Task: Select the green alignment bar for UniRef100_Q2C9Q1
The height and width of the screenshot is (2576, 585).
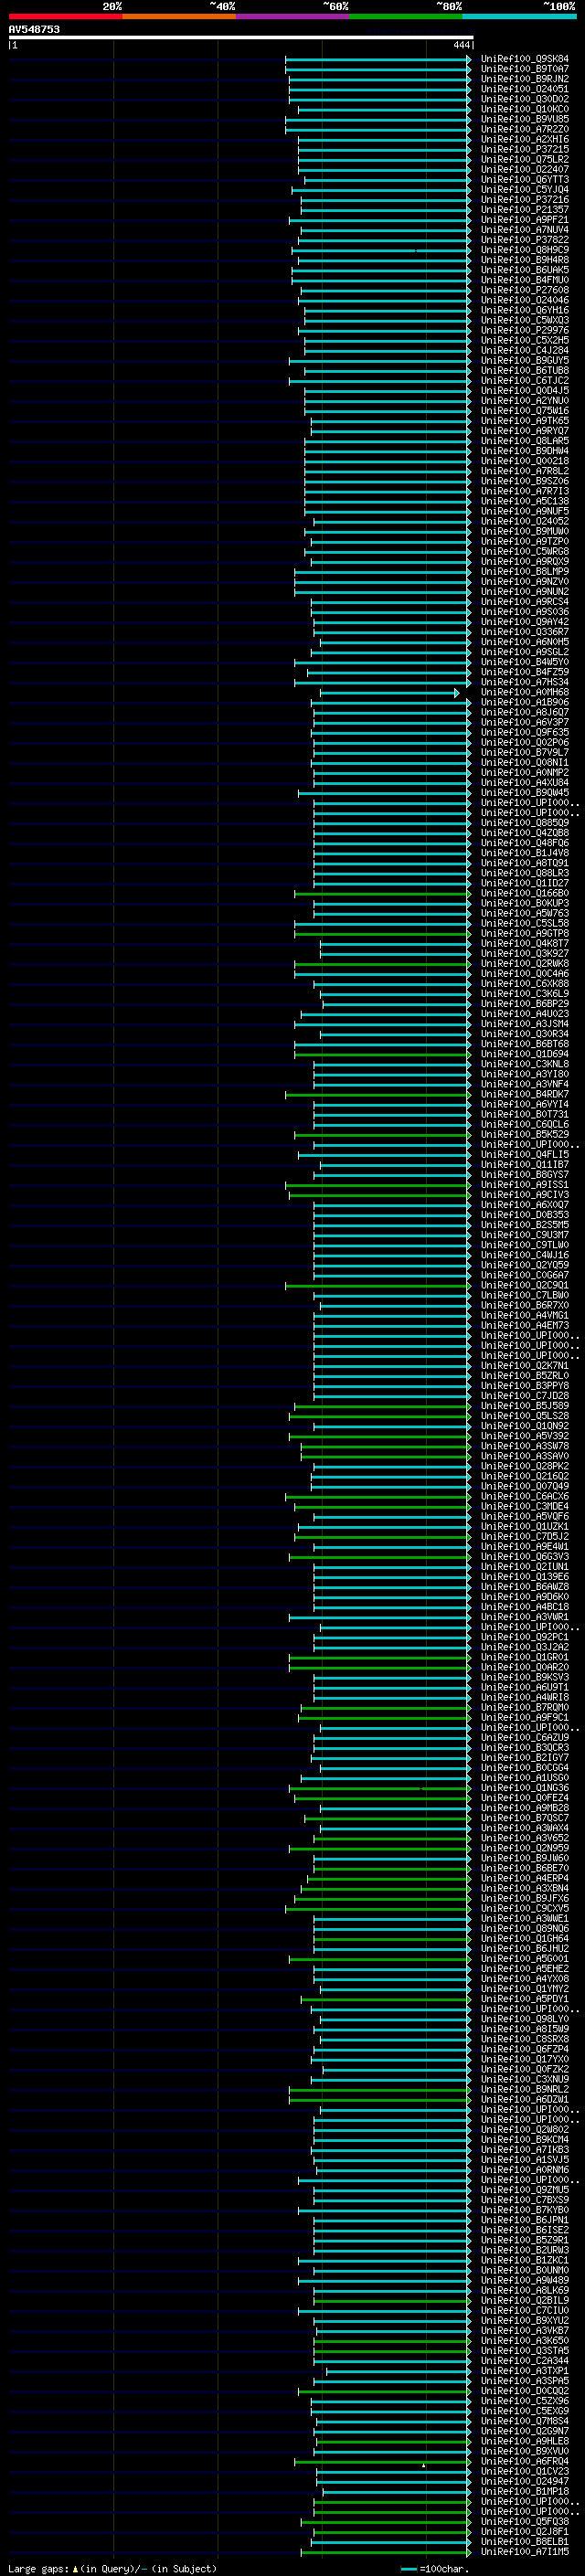Action: [x=378, y=1286]
